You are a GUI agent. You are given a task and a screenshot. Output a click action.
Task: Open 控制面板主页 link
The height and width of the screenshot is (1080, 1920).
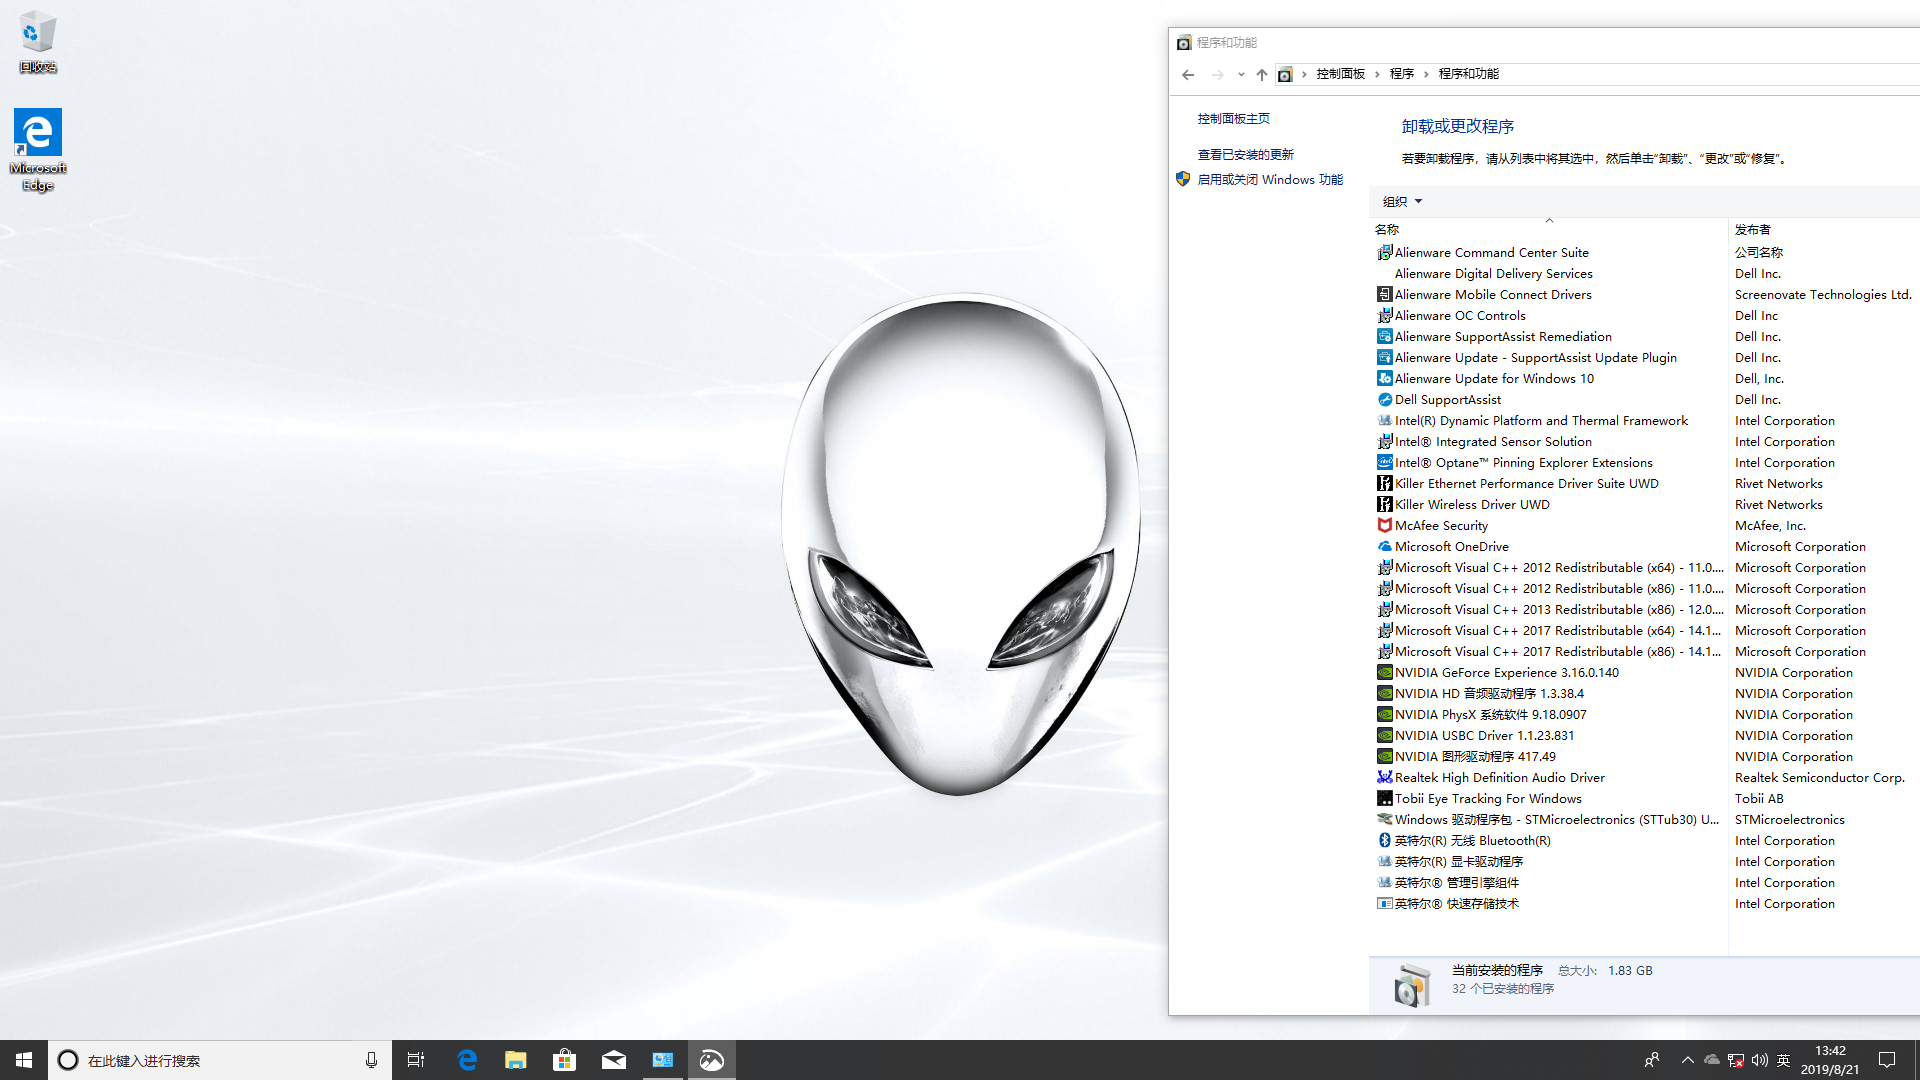click(1233, 118)
